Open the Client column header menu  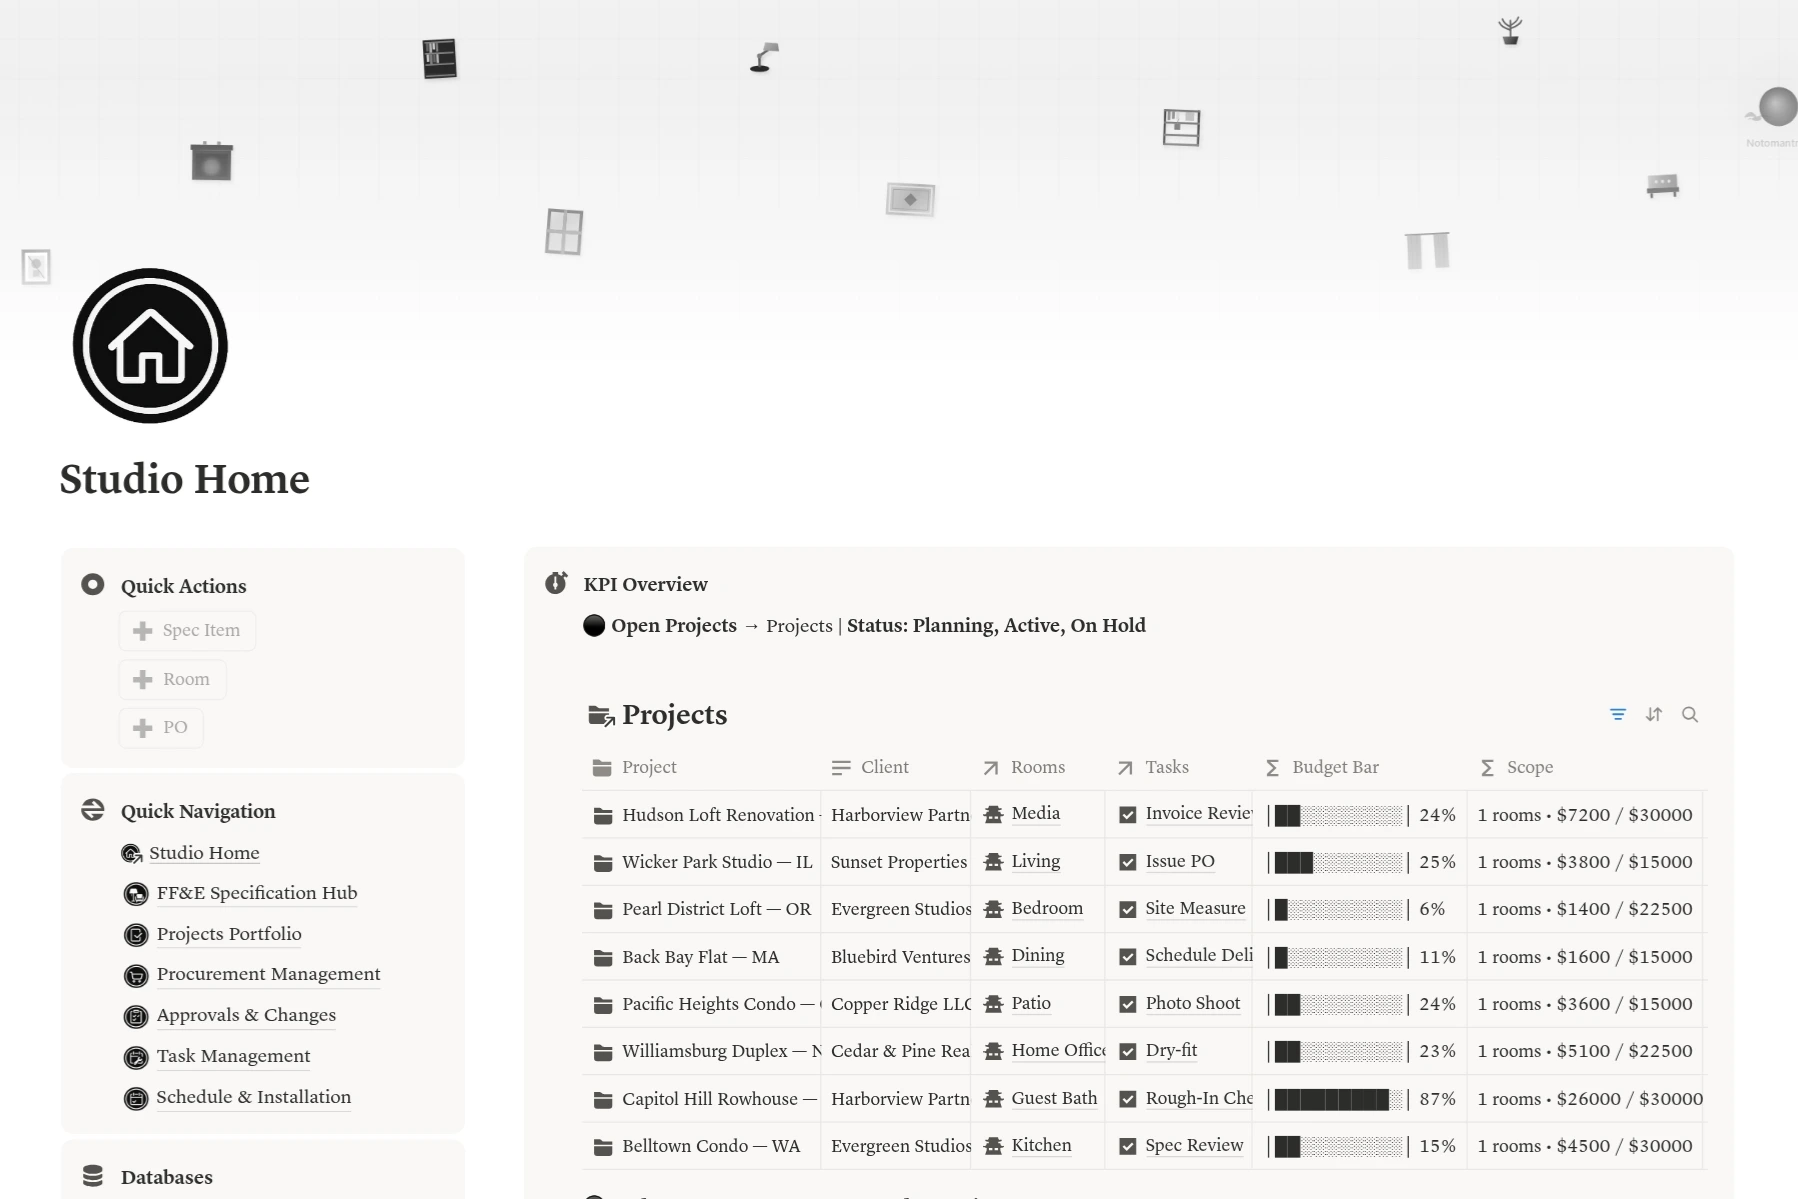(x=884, y=767)
